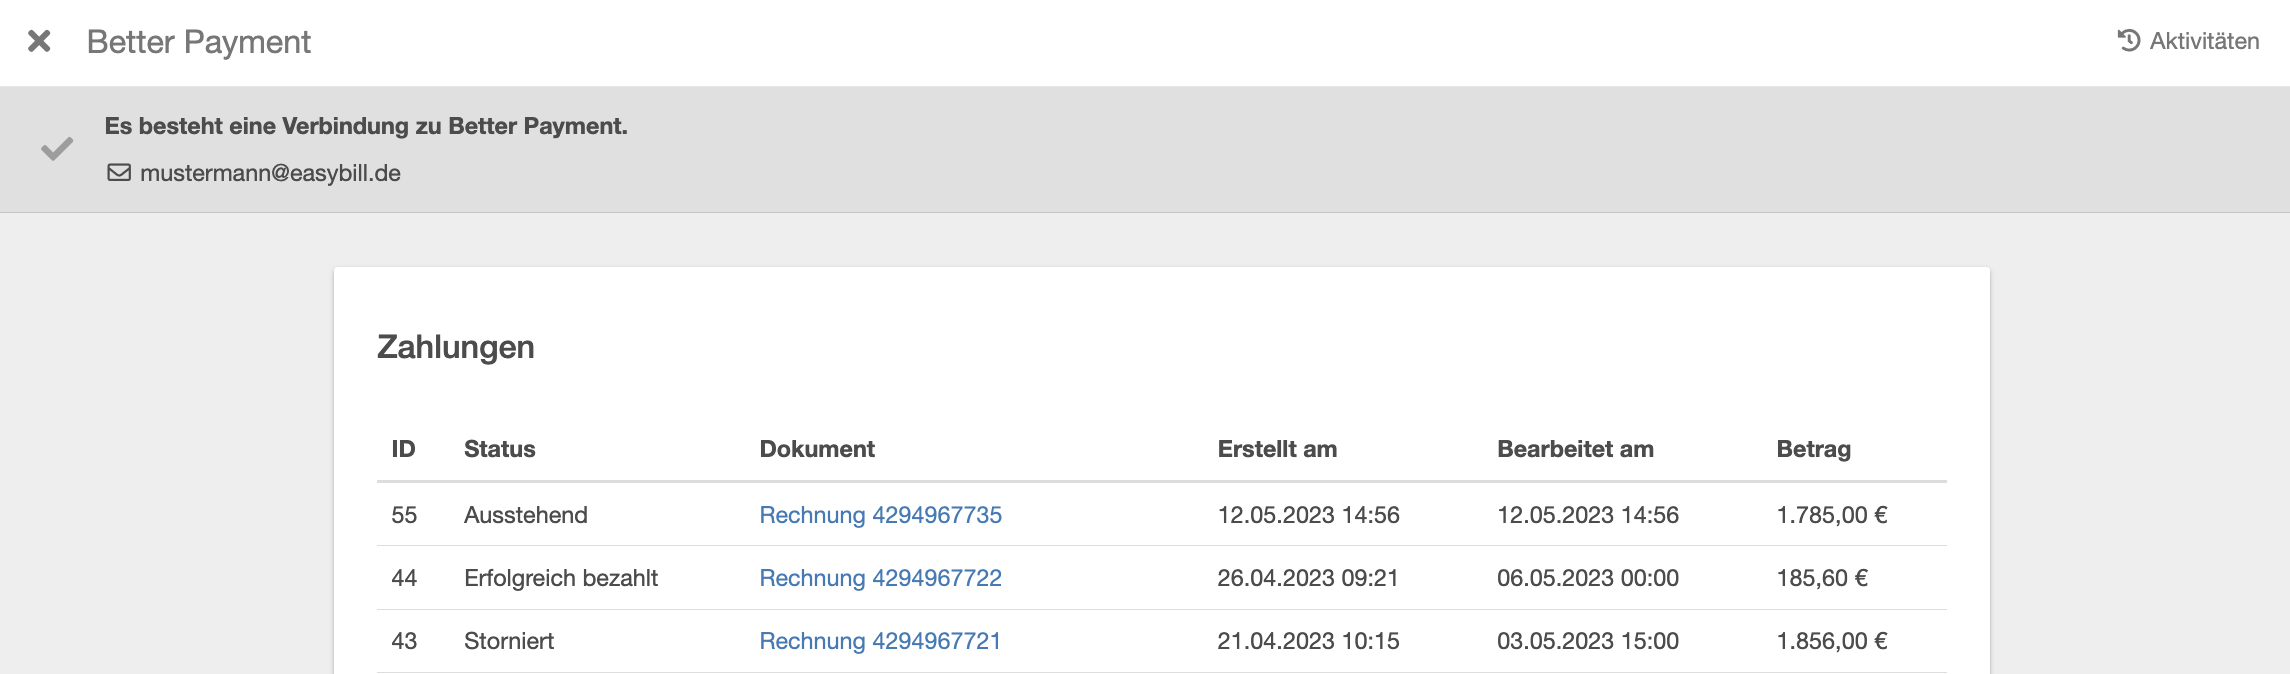Screen dimensions: 2290x674
Task: Open the Aktivitäten history icon
Action: [x=2129, y=41]
